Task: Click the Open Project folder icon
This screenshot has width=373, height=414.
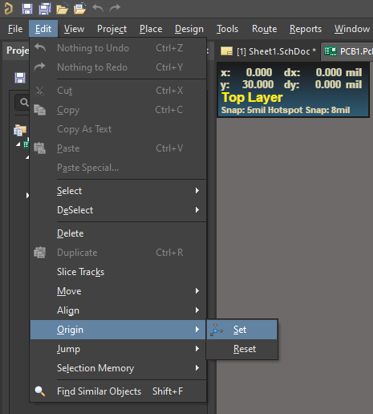Action: pyautogui.click(x=80, y=8)
